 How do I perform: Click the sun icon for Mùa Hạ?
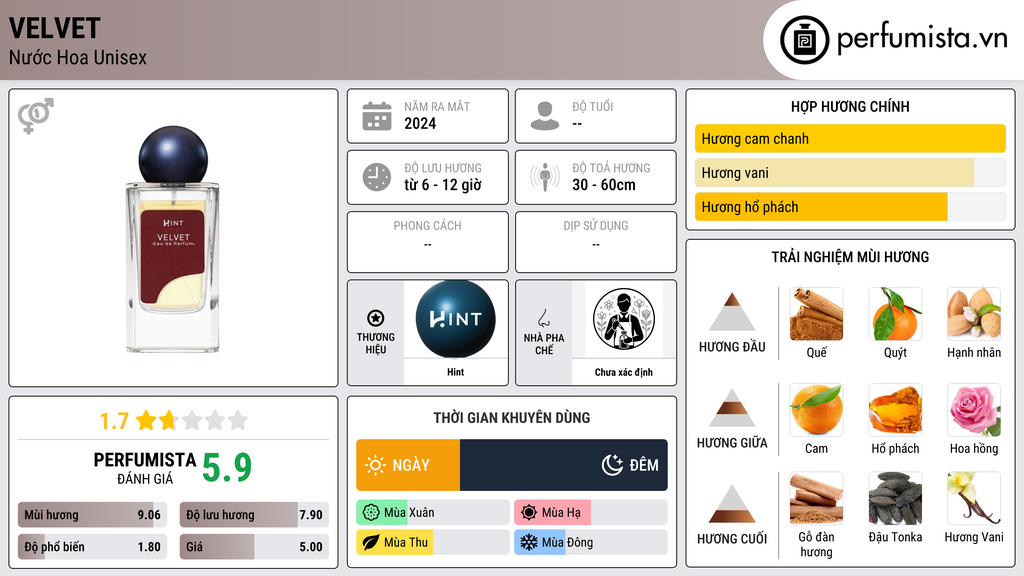coord(529,513)
